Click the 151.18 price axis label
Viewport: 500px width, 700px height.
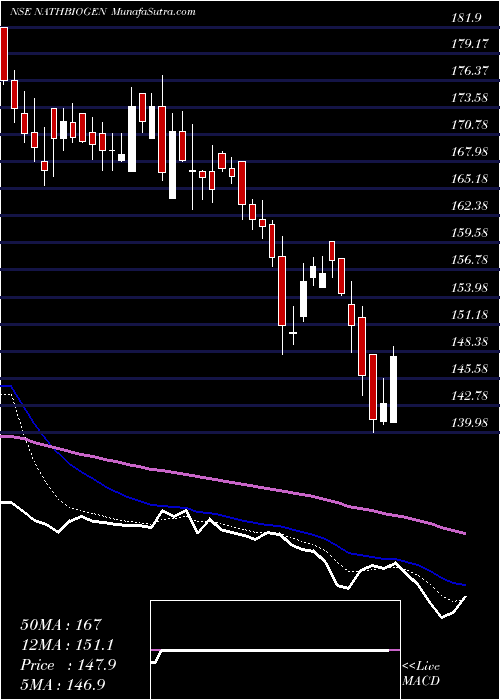(x=470, y=315)
